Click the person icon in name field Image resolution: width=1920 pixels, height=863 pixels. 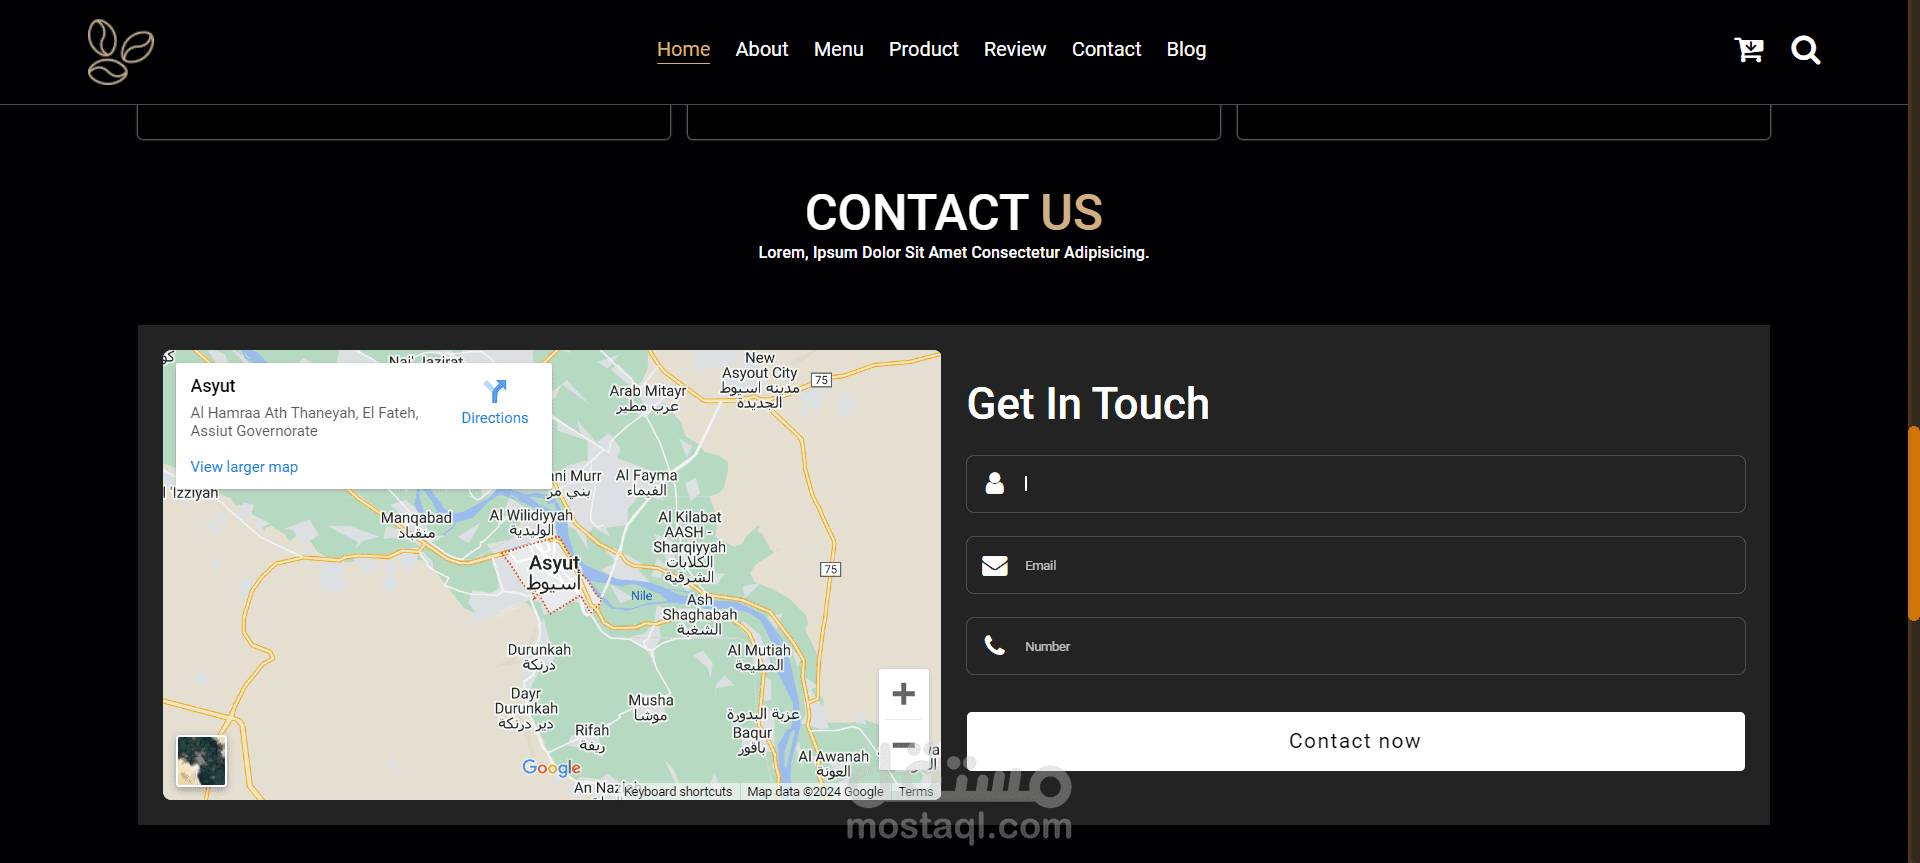[995, 484]
